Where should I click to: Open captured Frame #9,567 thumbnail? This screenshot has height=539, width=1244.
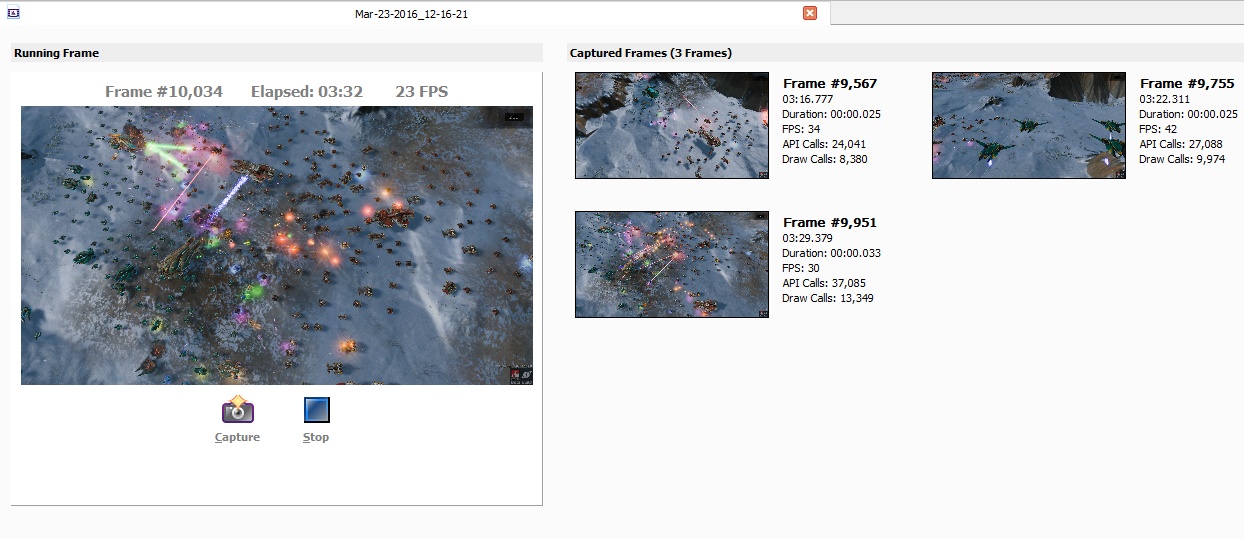click(x=672, y=125)
